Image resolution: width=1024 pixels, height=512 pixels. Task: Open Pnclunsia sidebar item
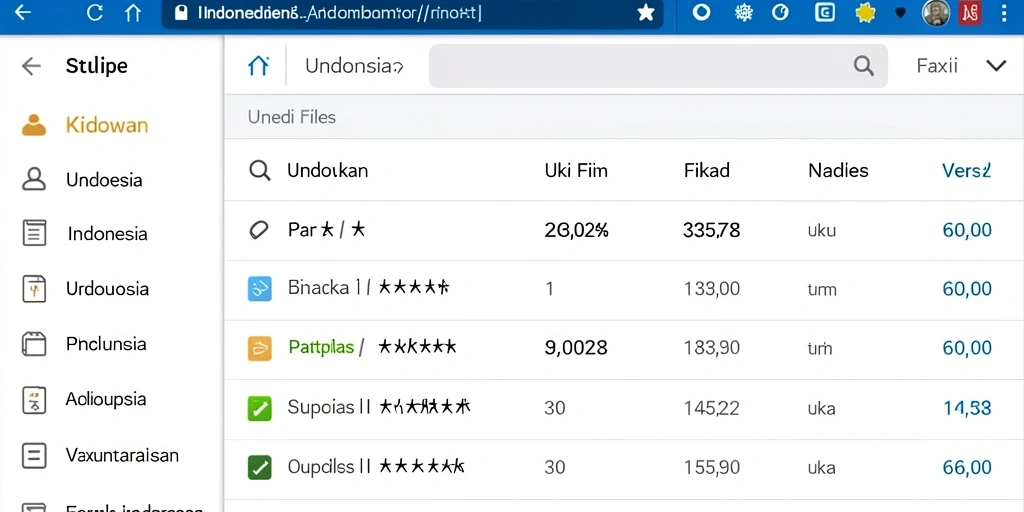pyautogui.click(x=106, y=344)
